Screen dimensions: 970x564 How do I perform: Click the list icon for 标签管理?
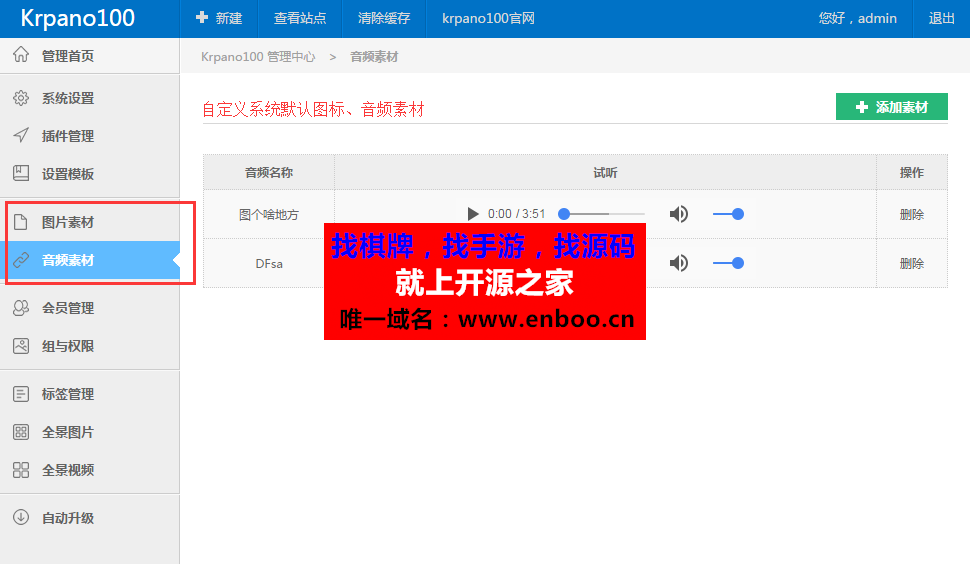click(21, 393)
